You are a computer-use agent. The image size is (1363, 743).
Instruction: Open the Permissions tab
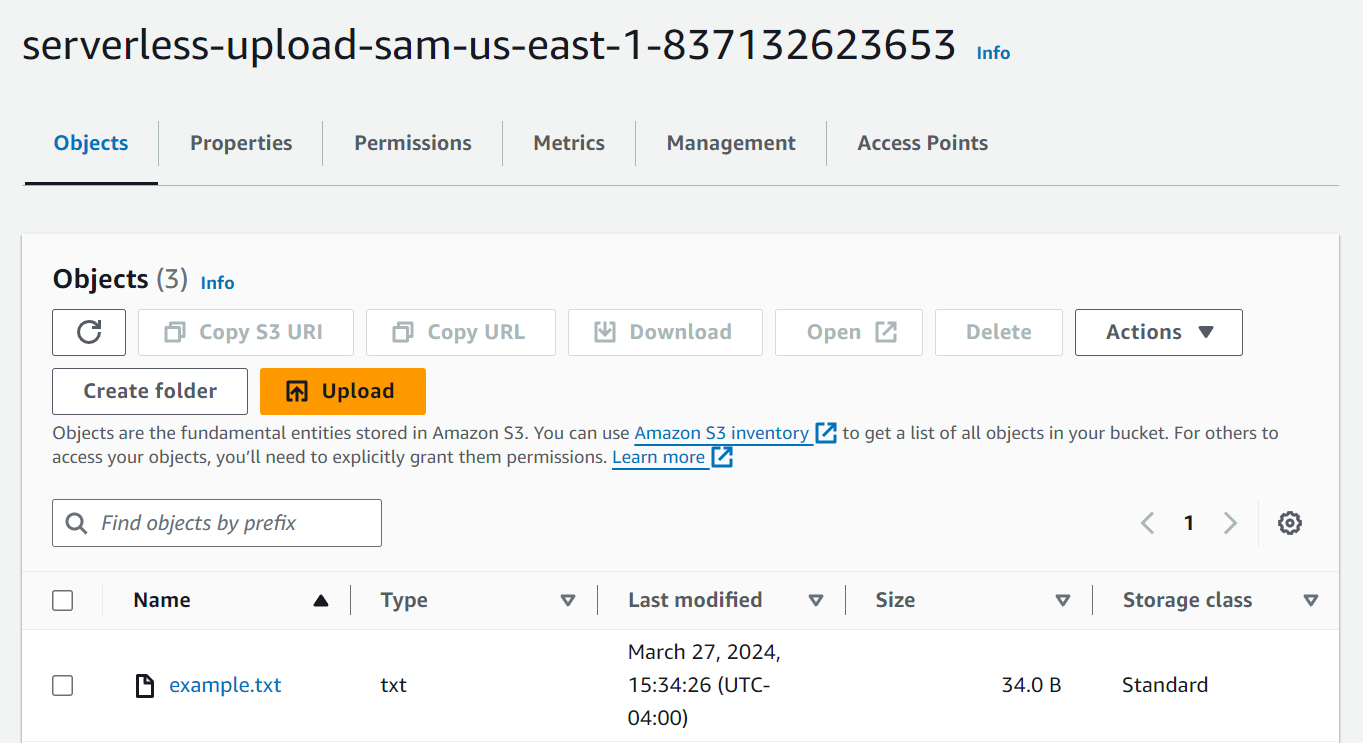(413, 143)
